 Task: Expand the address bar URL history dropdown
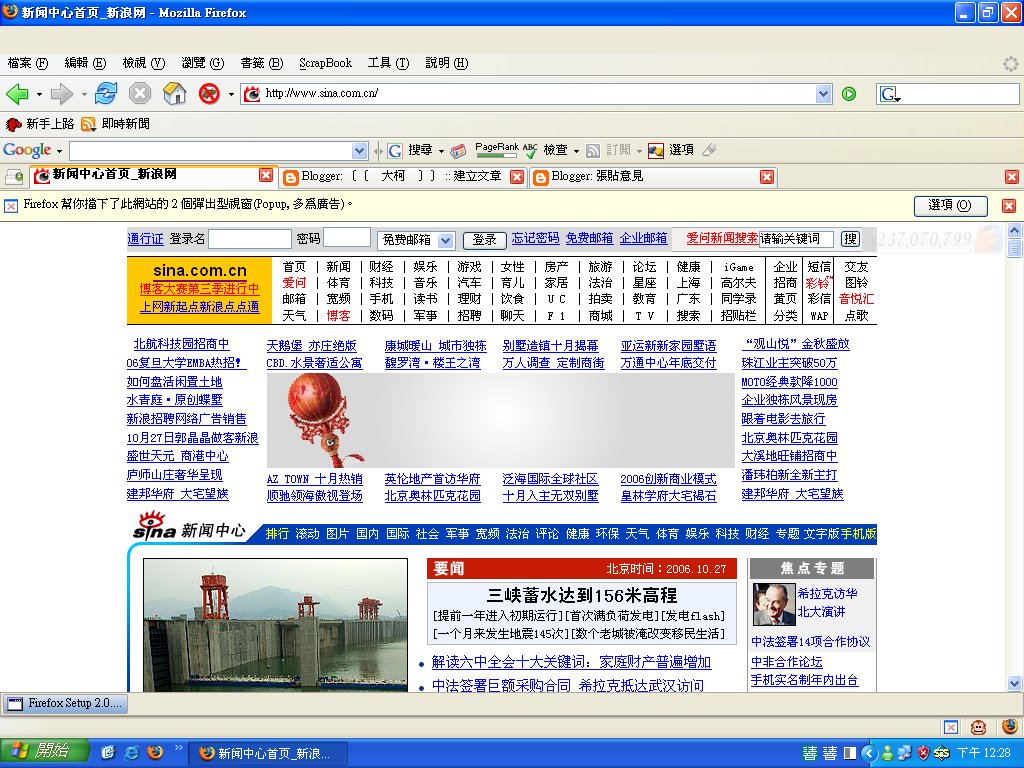pyautogui.click(x=824, y=94)
